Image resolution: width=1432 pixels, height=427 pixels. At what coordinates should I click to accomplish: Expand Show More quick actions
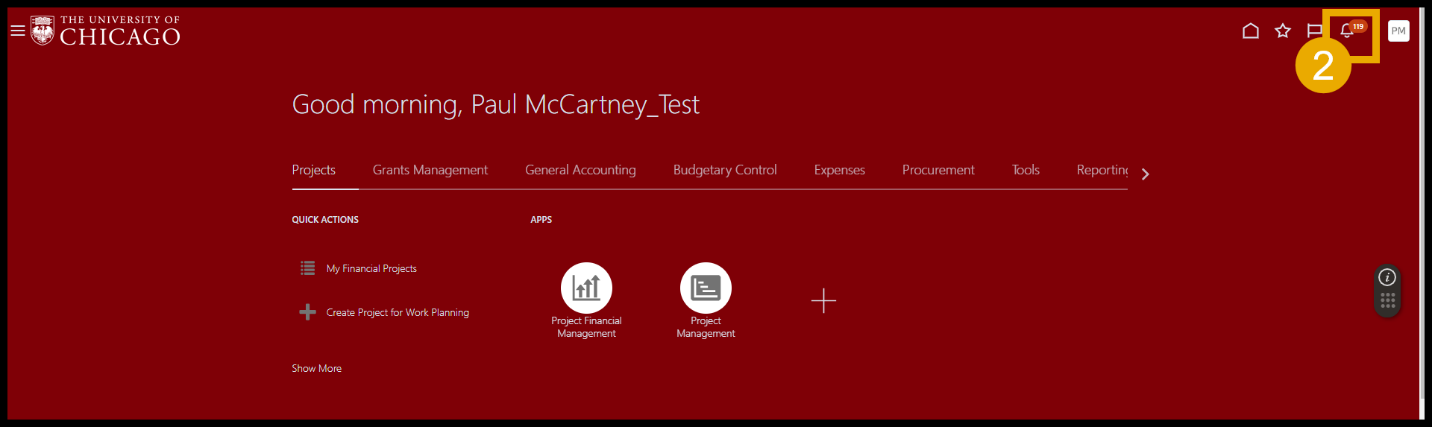coord(316,368)
